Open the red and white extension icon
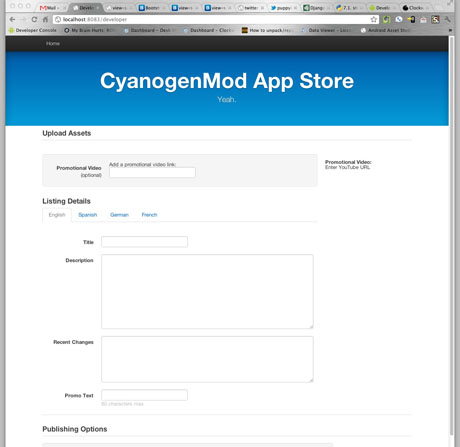Screen dimensions: 460x447 (x=423, y=20)
